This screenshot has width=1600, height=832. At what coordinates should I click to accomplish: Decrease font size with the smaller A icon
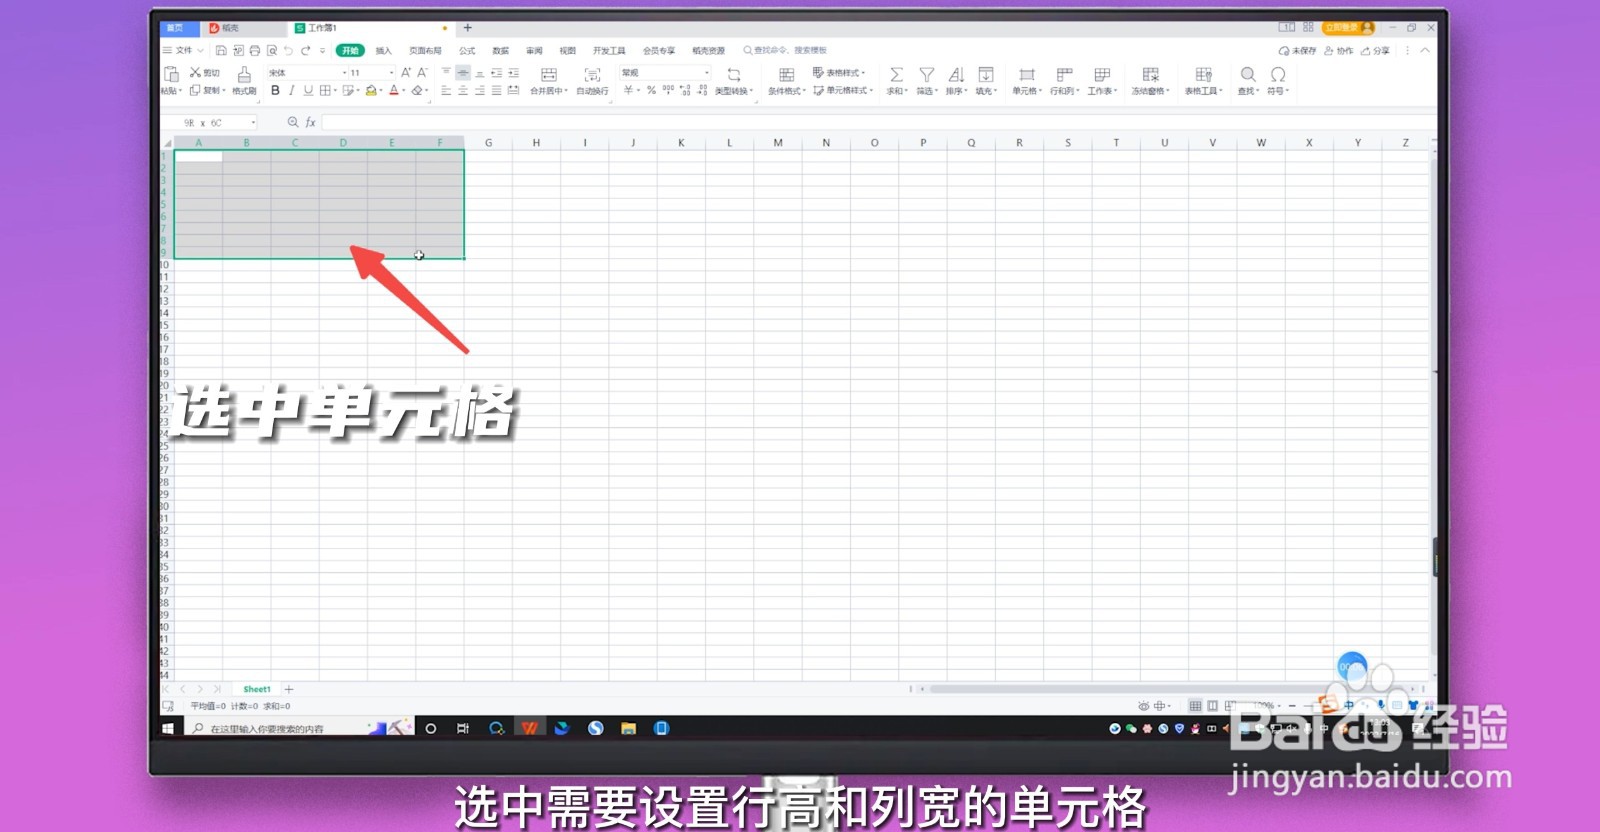422,72
